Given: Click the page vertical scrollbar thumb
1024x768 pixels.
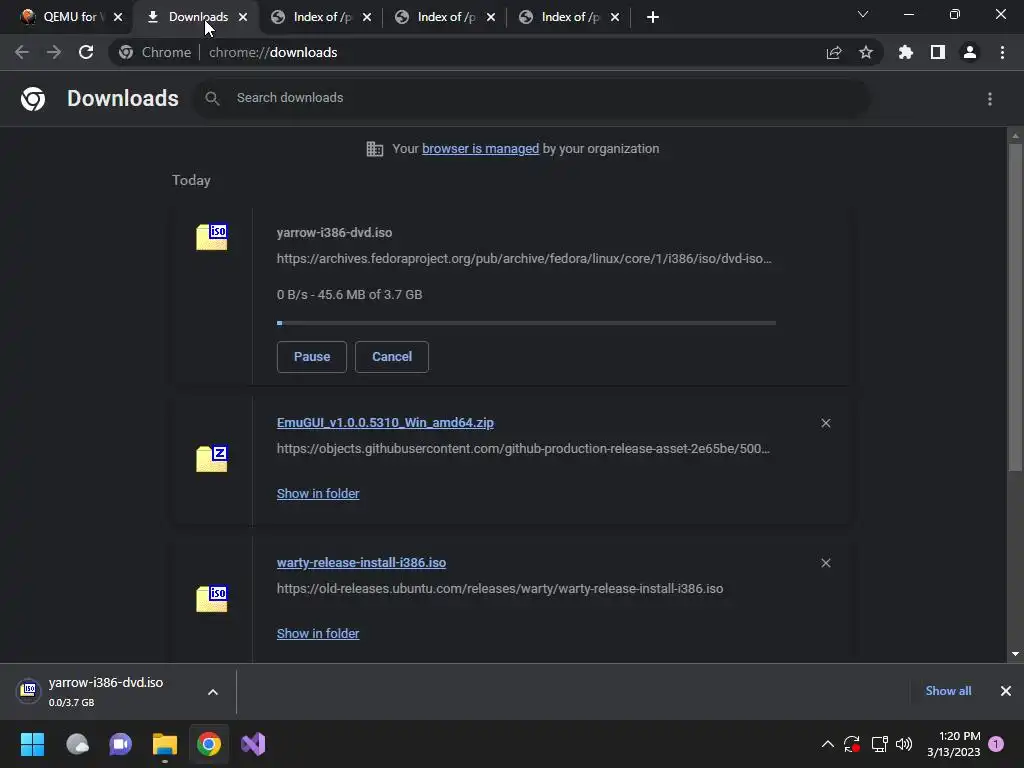Looking at the screenshot, I should (1015, 306).
